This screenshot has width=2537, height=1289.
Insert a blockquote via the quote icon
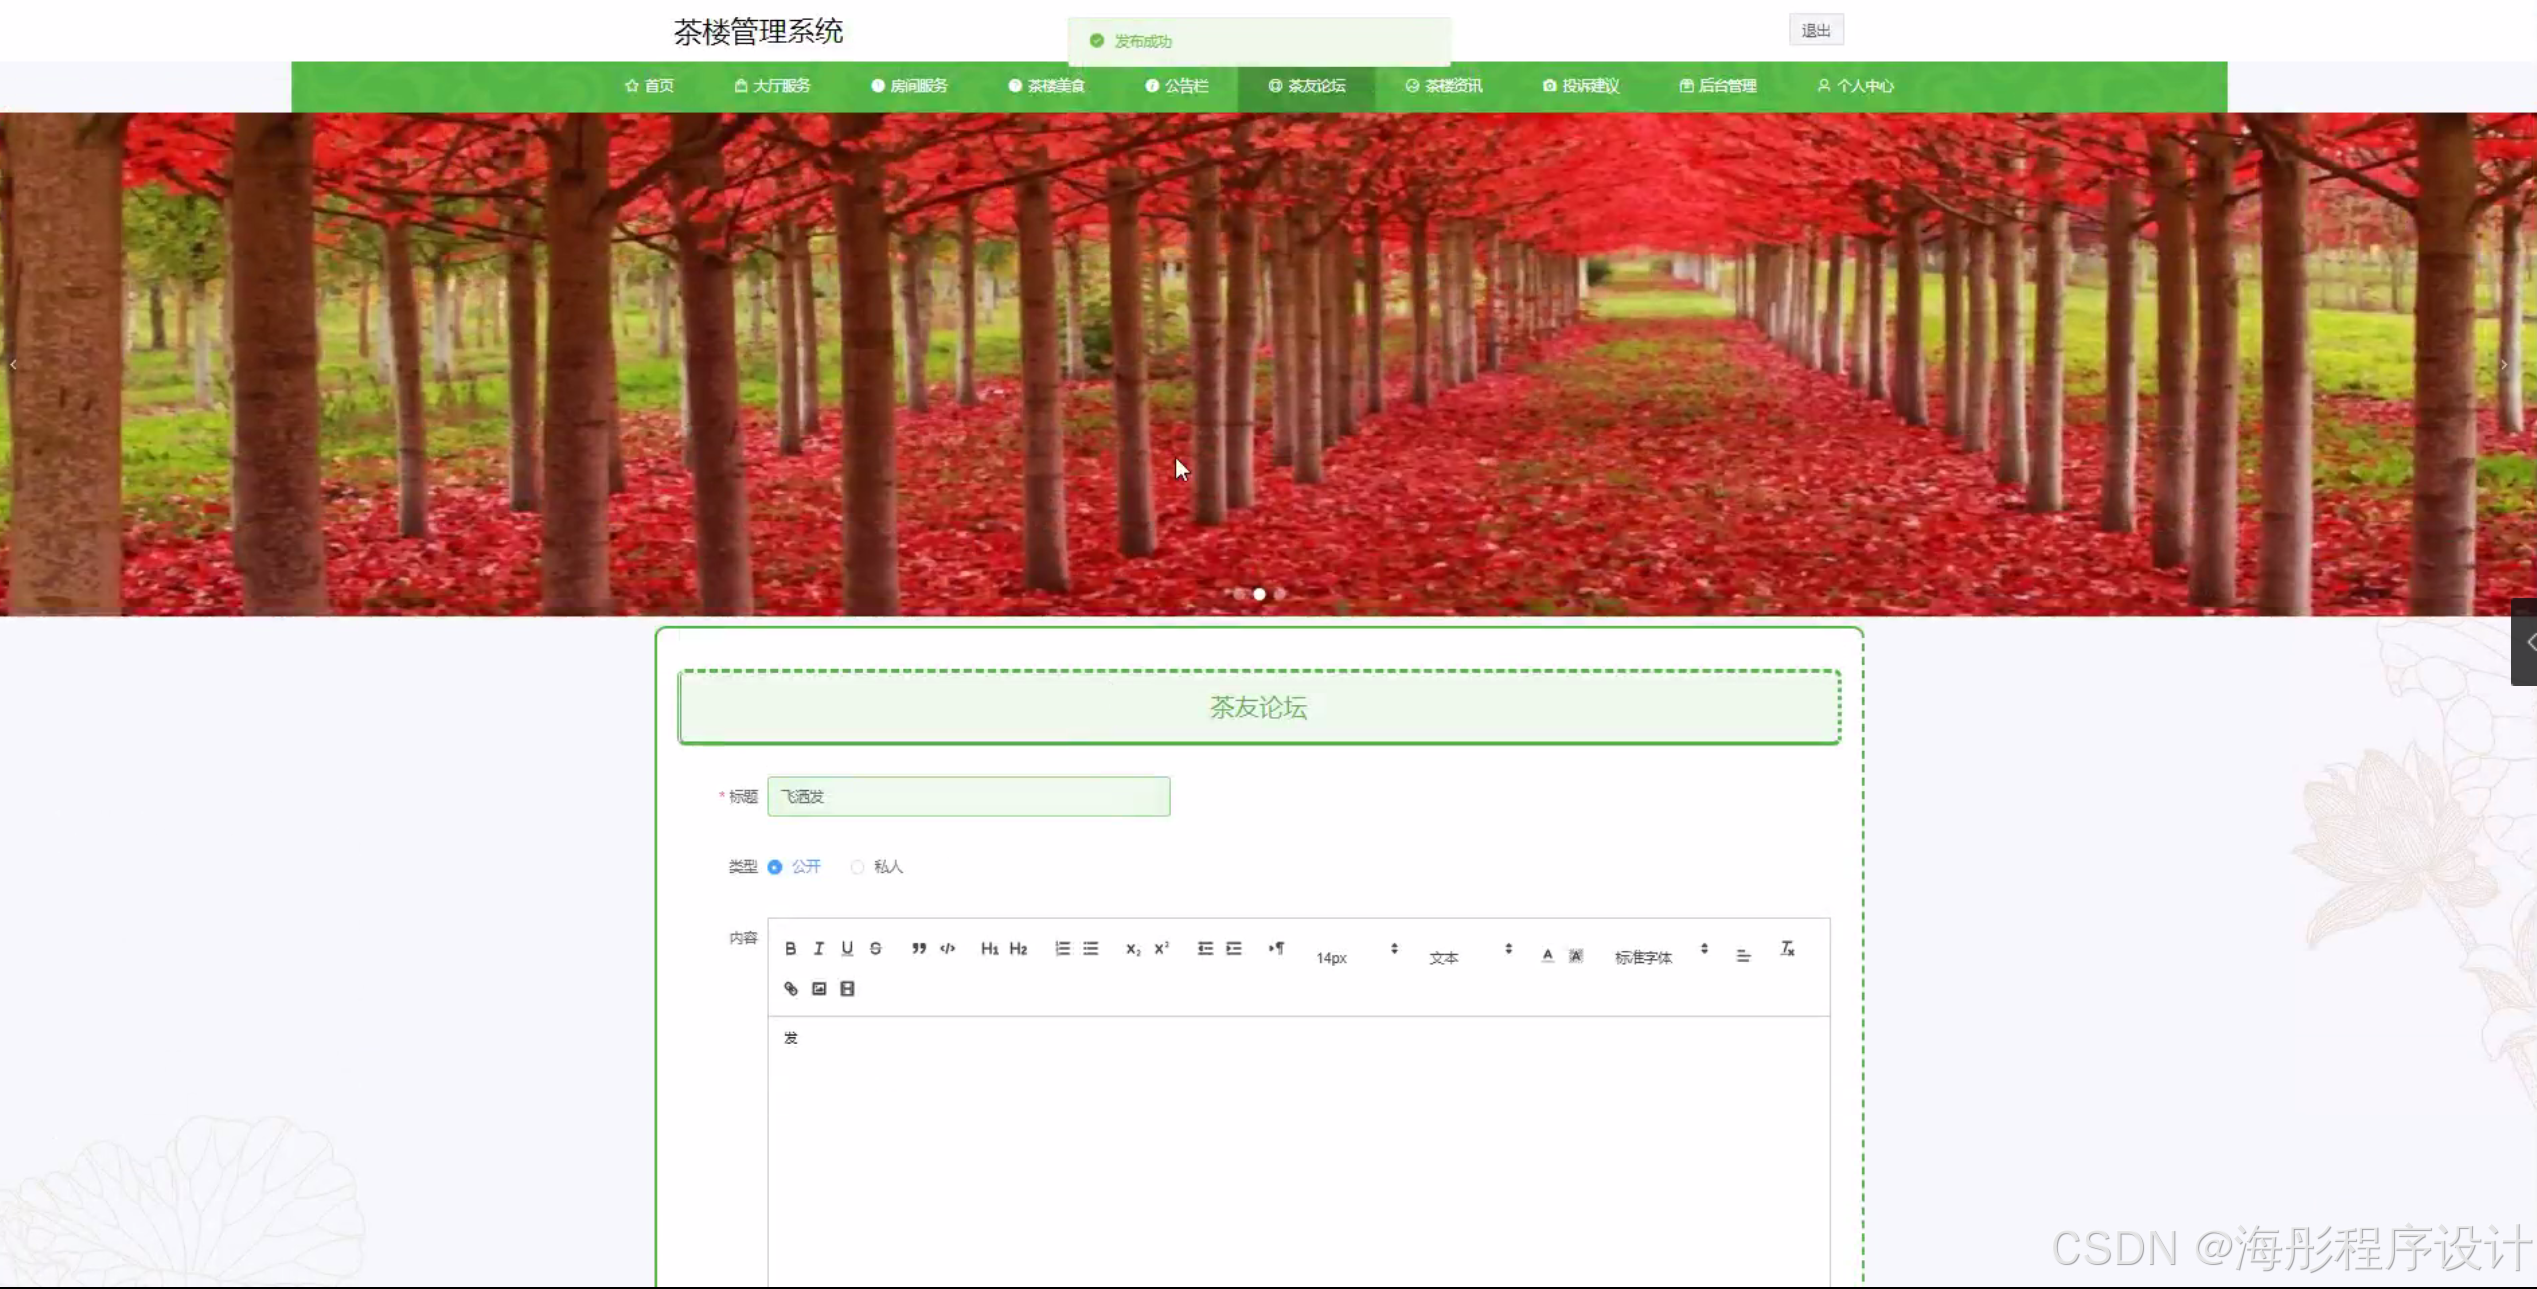[x=918, y=948]
